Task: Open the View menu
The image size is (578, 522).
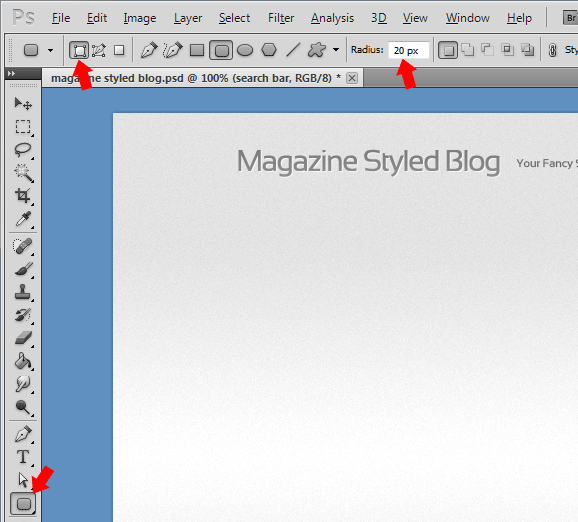Action: pyautogui.click(x=415, y=18)
